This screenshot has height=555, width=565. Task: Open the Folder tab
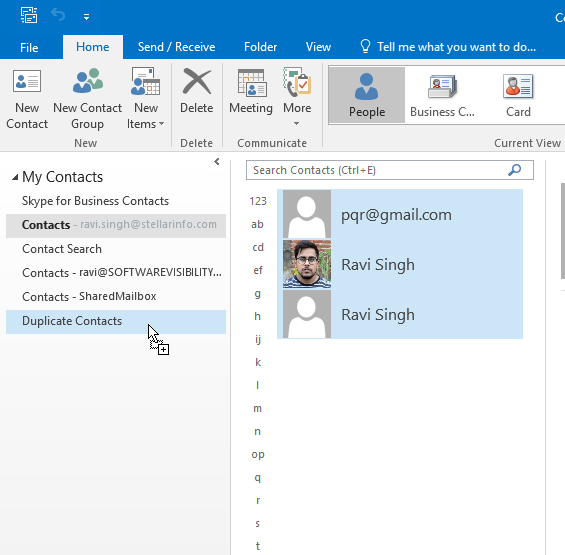[x=261, y=47]
